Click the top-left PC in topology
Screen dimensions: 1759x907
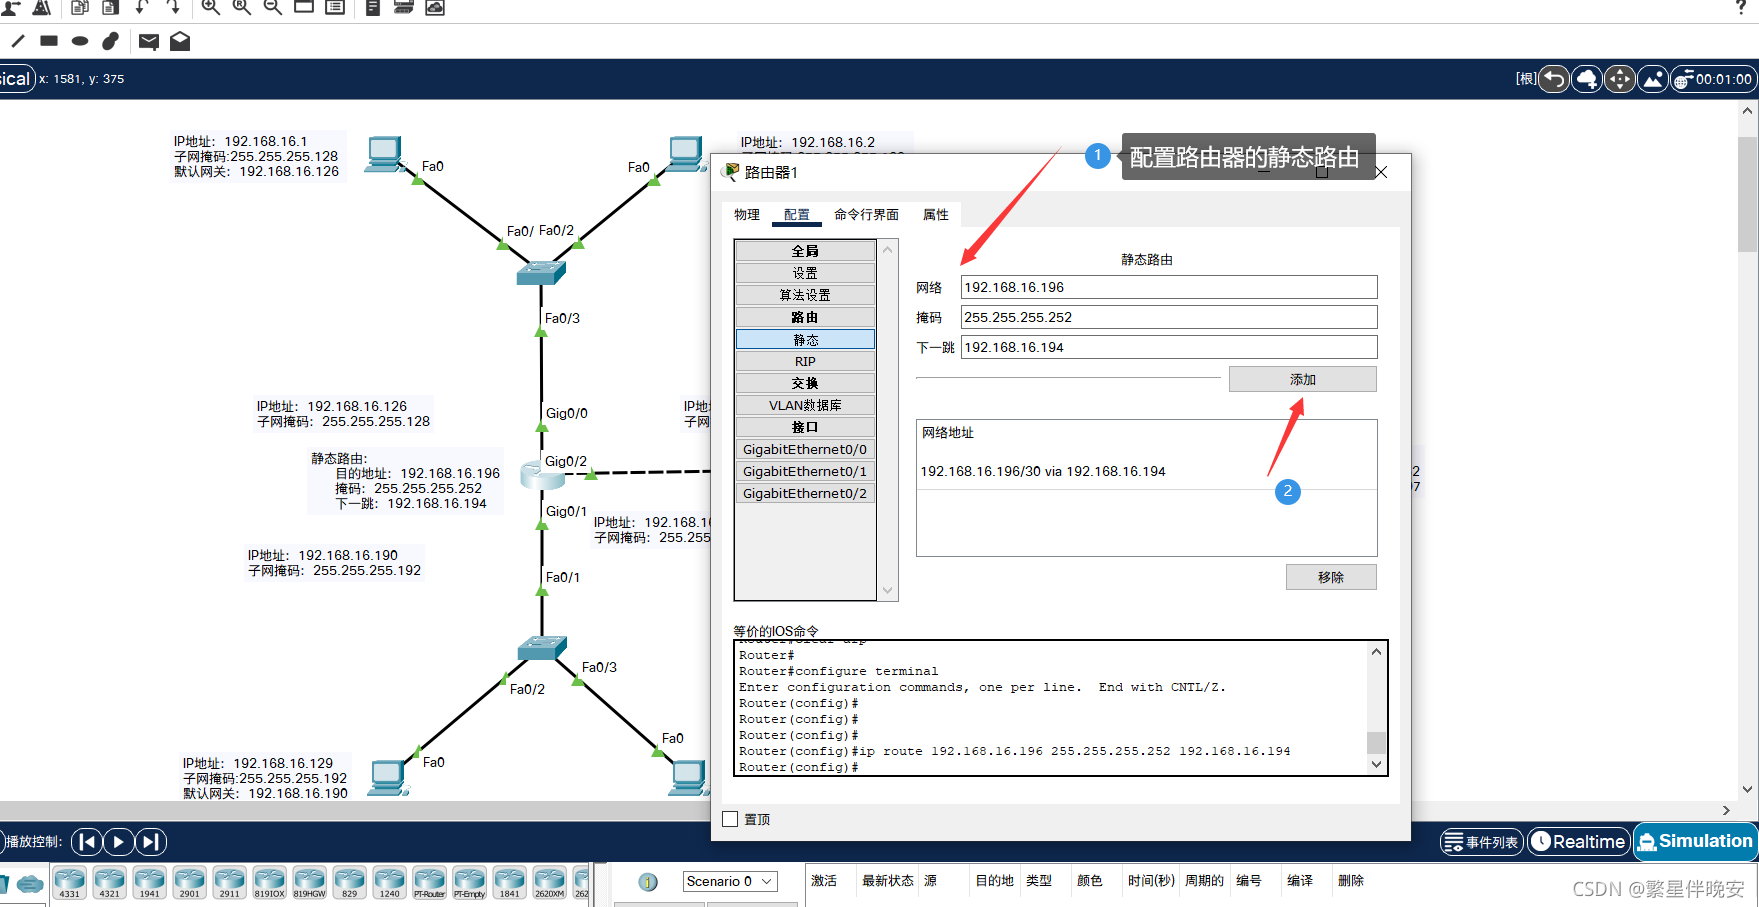pyautogui.click(x=385, y=155)
